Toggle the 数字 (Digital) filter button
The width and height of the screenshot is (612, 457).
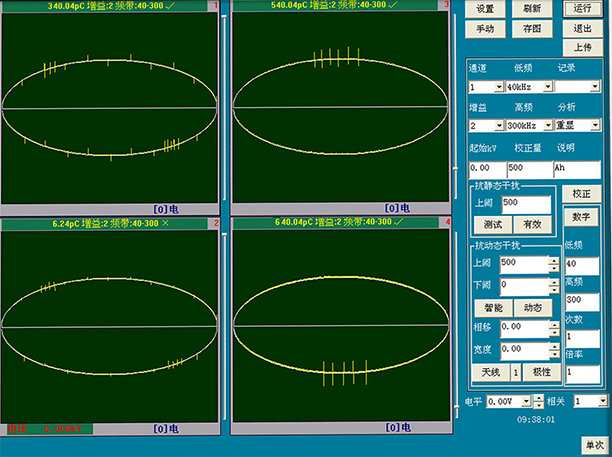(581, 217)
